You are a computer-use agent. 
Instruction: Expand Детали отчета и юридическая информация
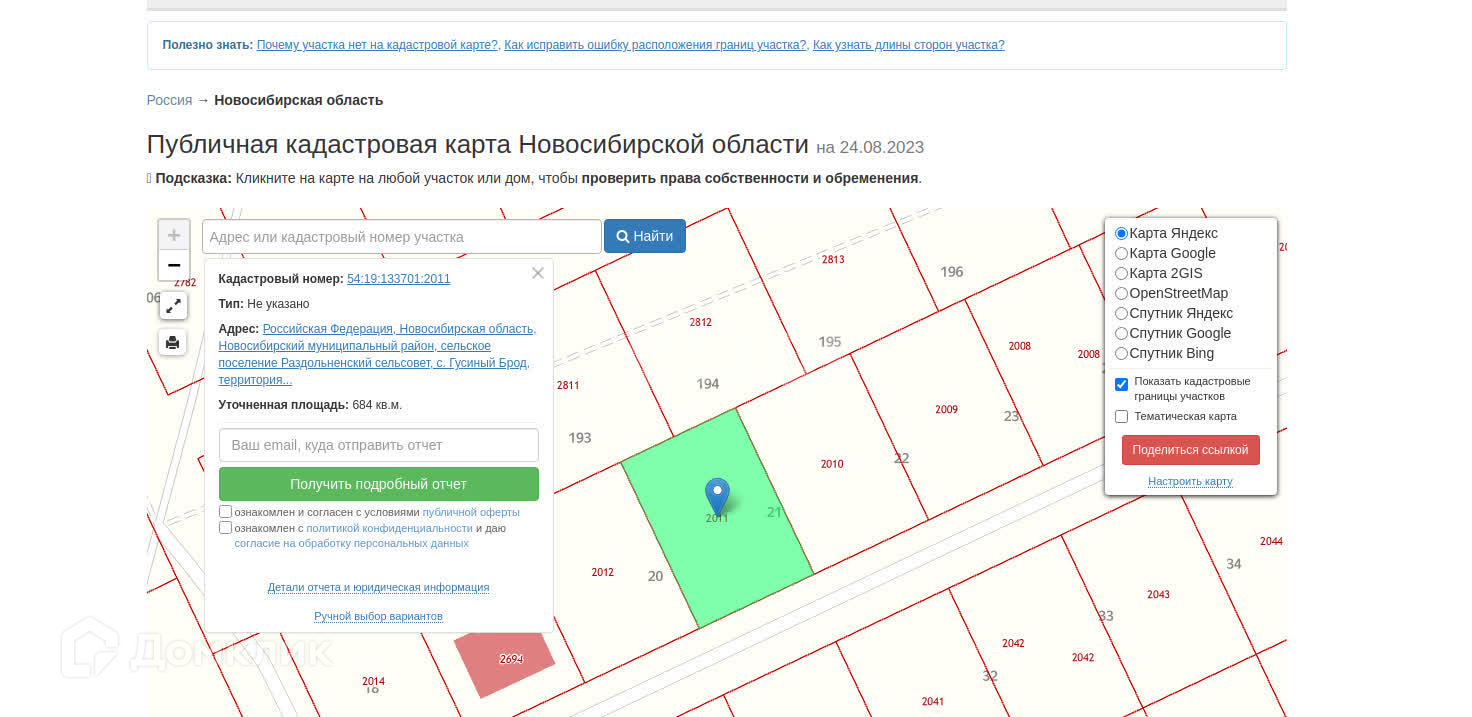click(378, 587)
